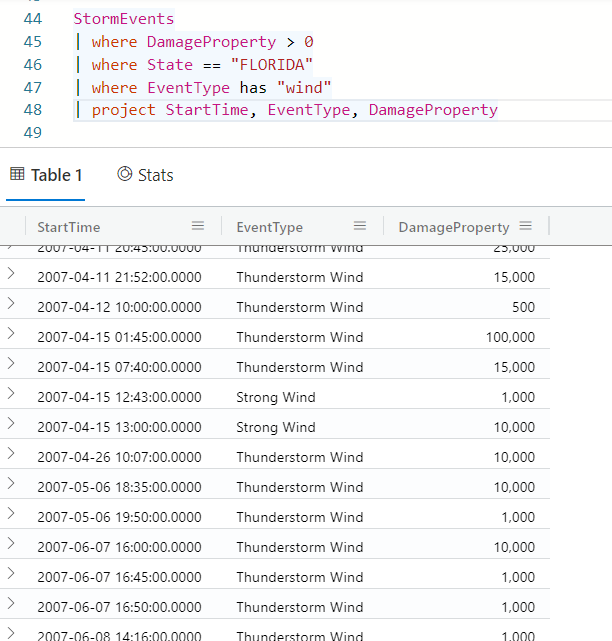The width and height of the screenshot is (612, 641).
Task: Expand the 2007-04-11 21:52:00 row
Action: click(x=11, y=273)
